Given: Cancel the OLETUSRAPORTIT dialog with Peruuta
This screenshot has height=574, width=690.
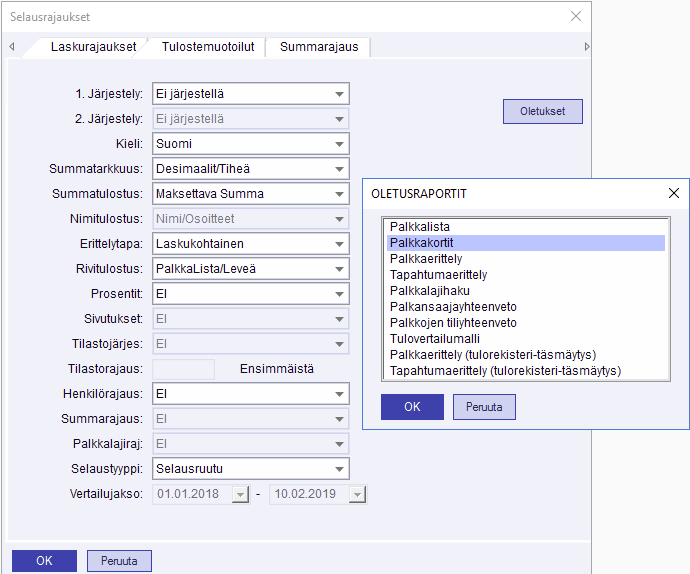Looking at the screenshot, I should pyautogui.click(x=484, y=407).
